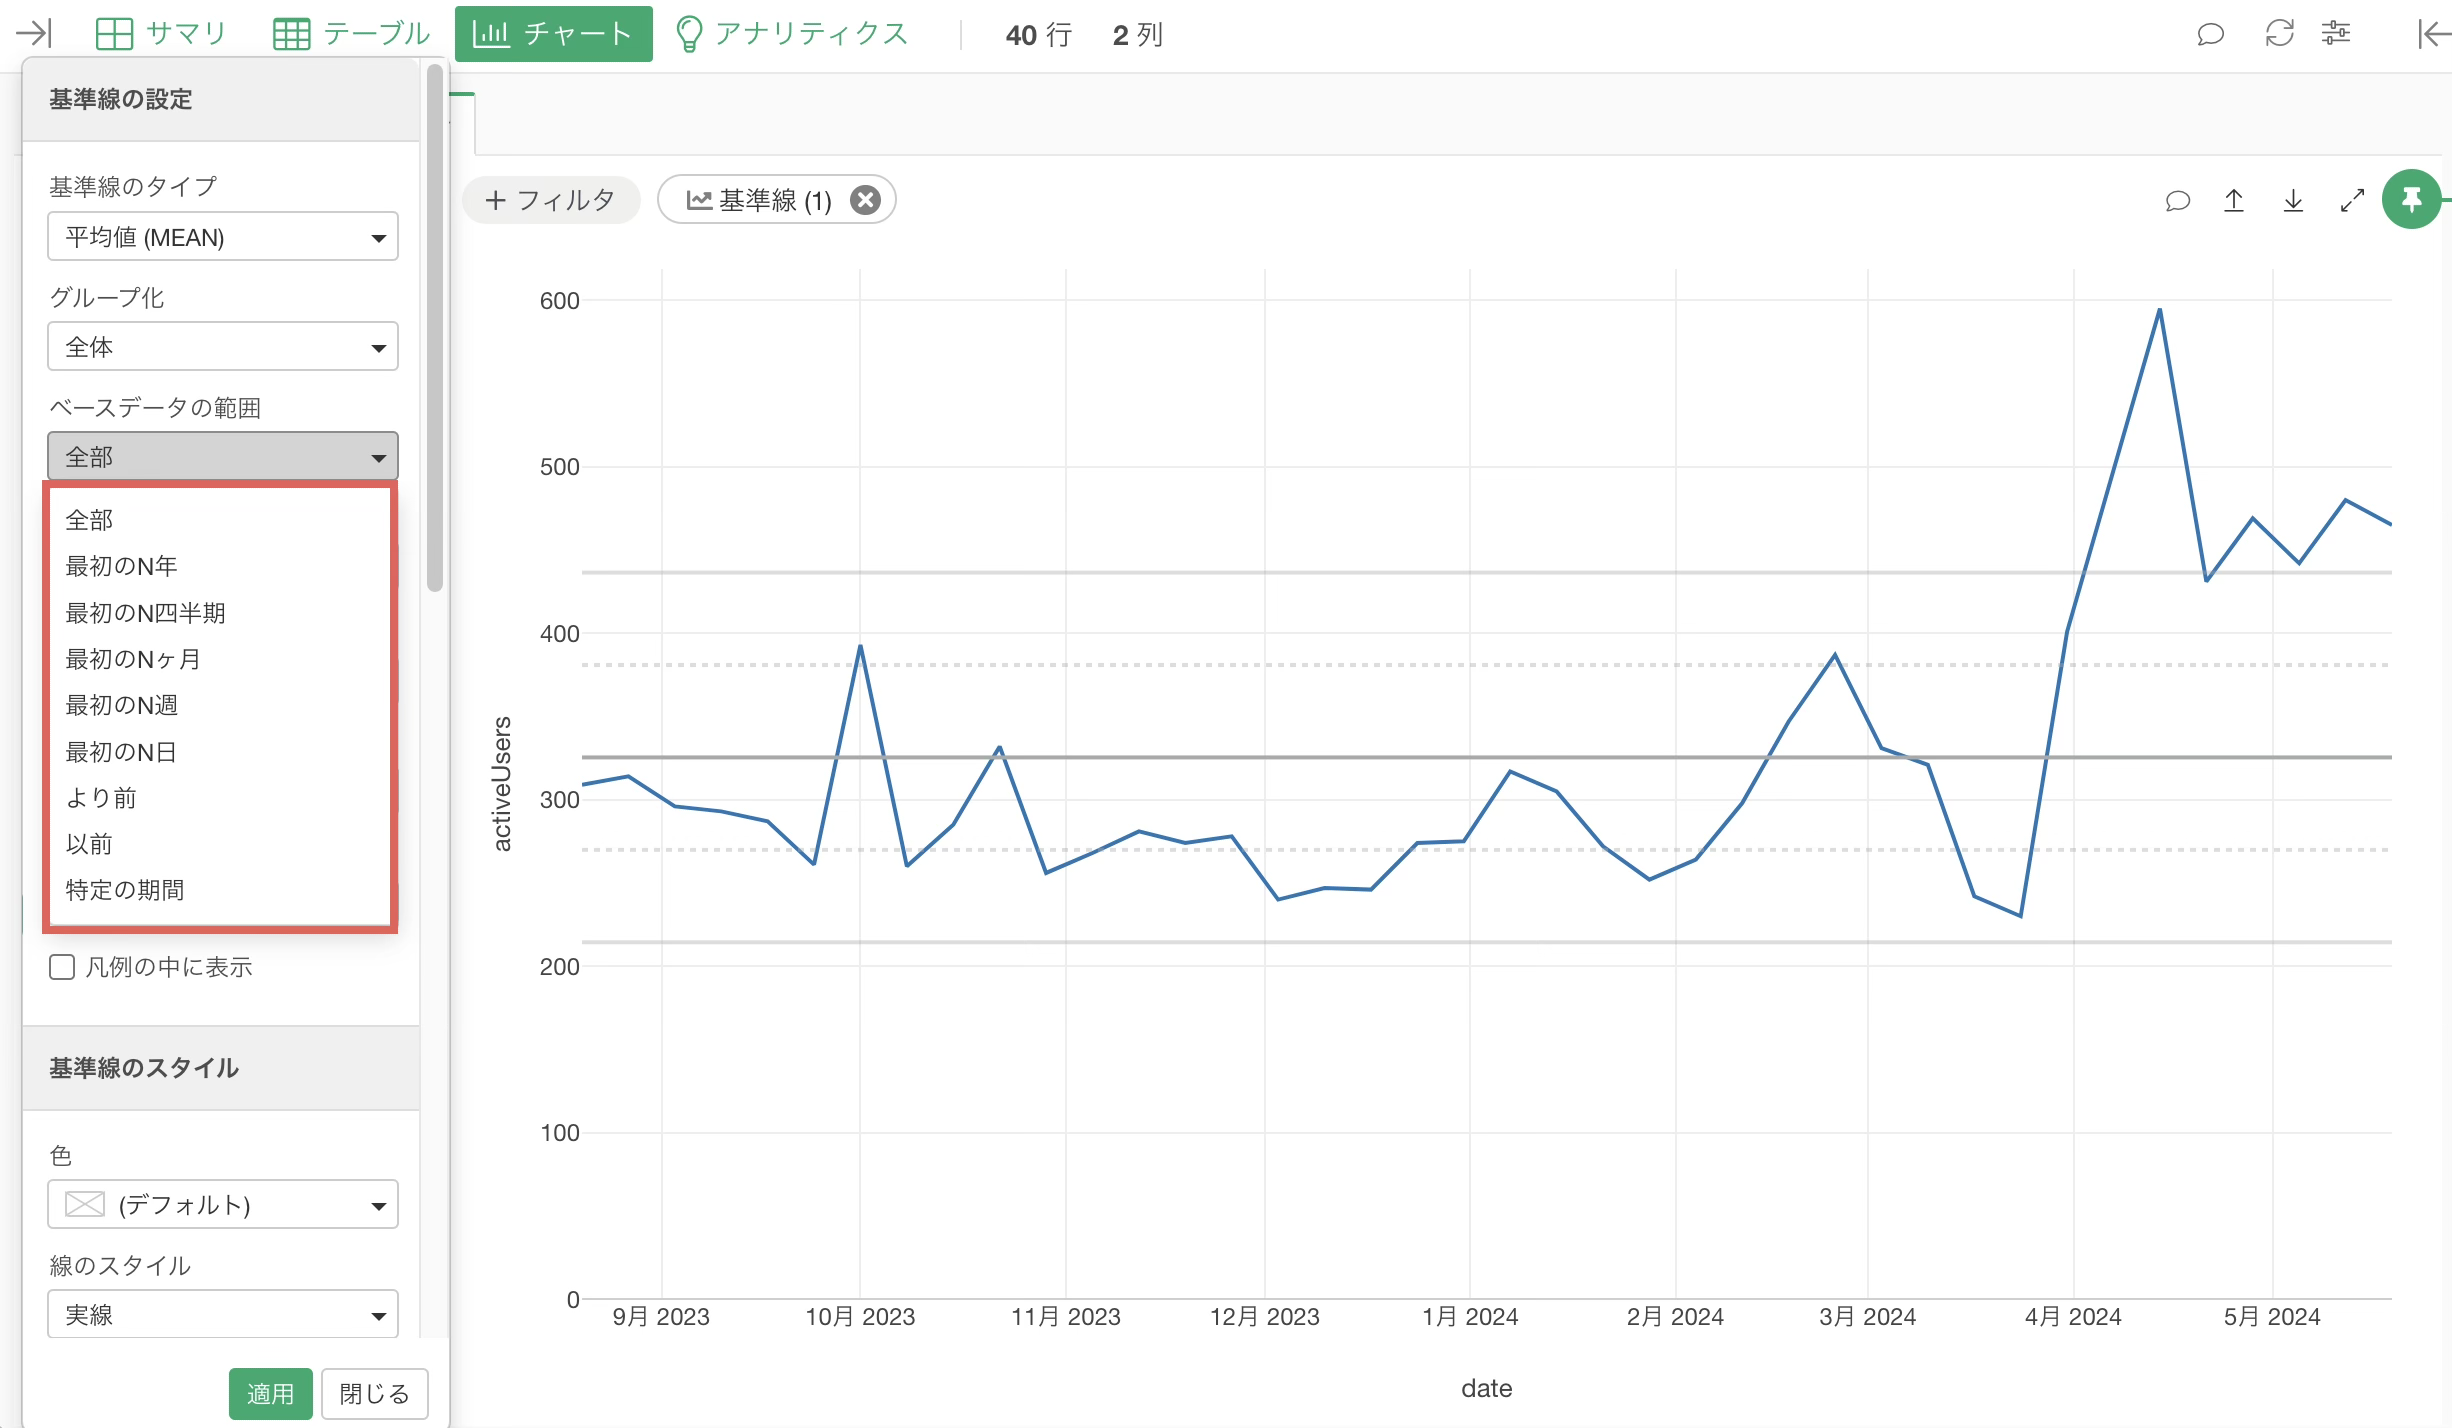
Task: Open 基準線のタイプ dropdown
Action: (222, 237)
